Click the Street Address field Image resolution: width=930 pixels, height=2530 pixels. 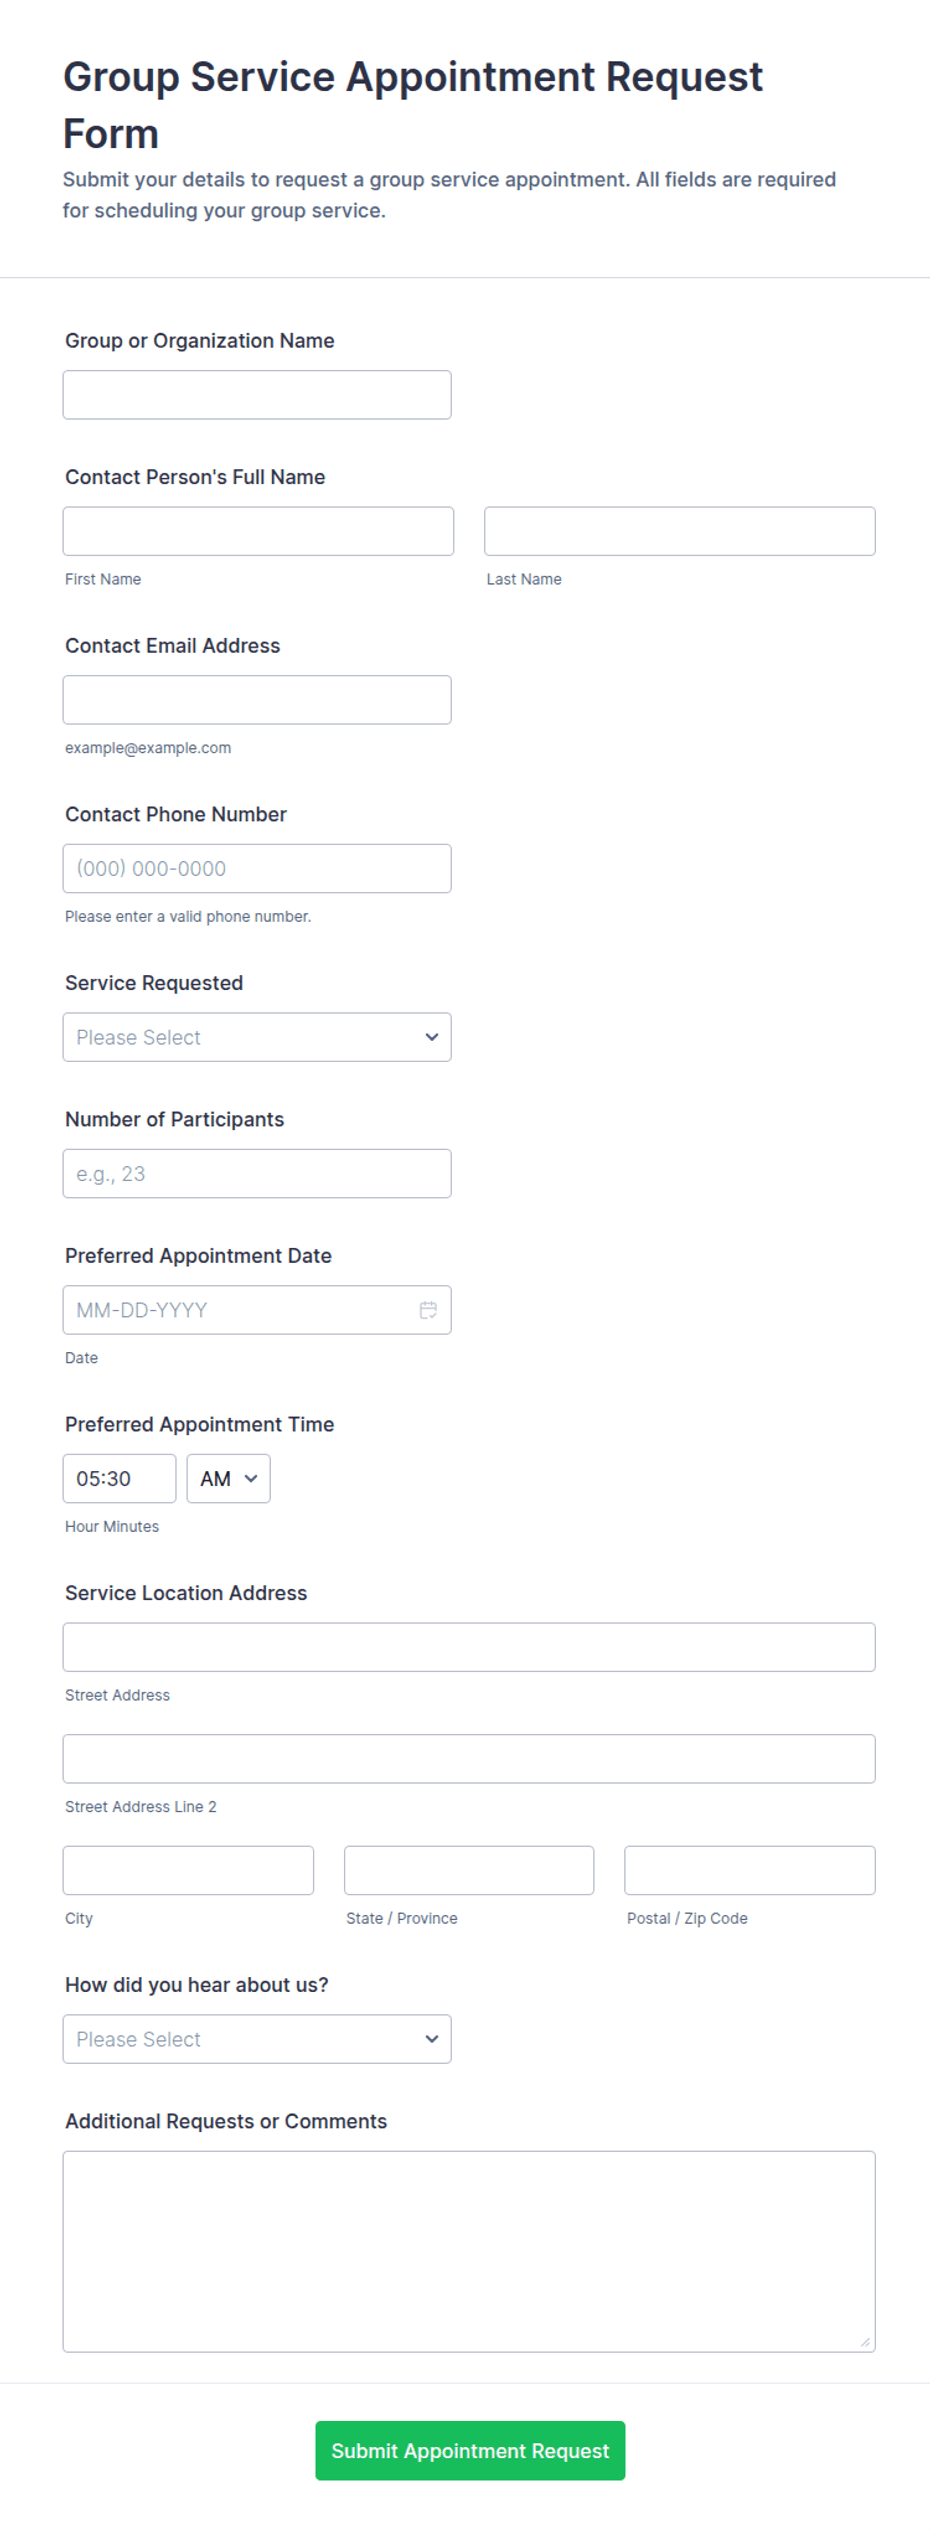(469, 1647)
